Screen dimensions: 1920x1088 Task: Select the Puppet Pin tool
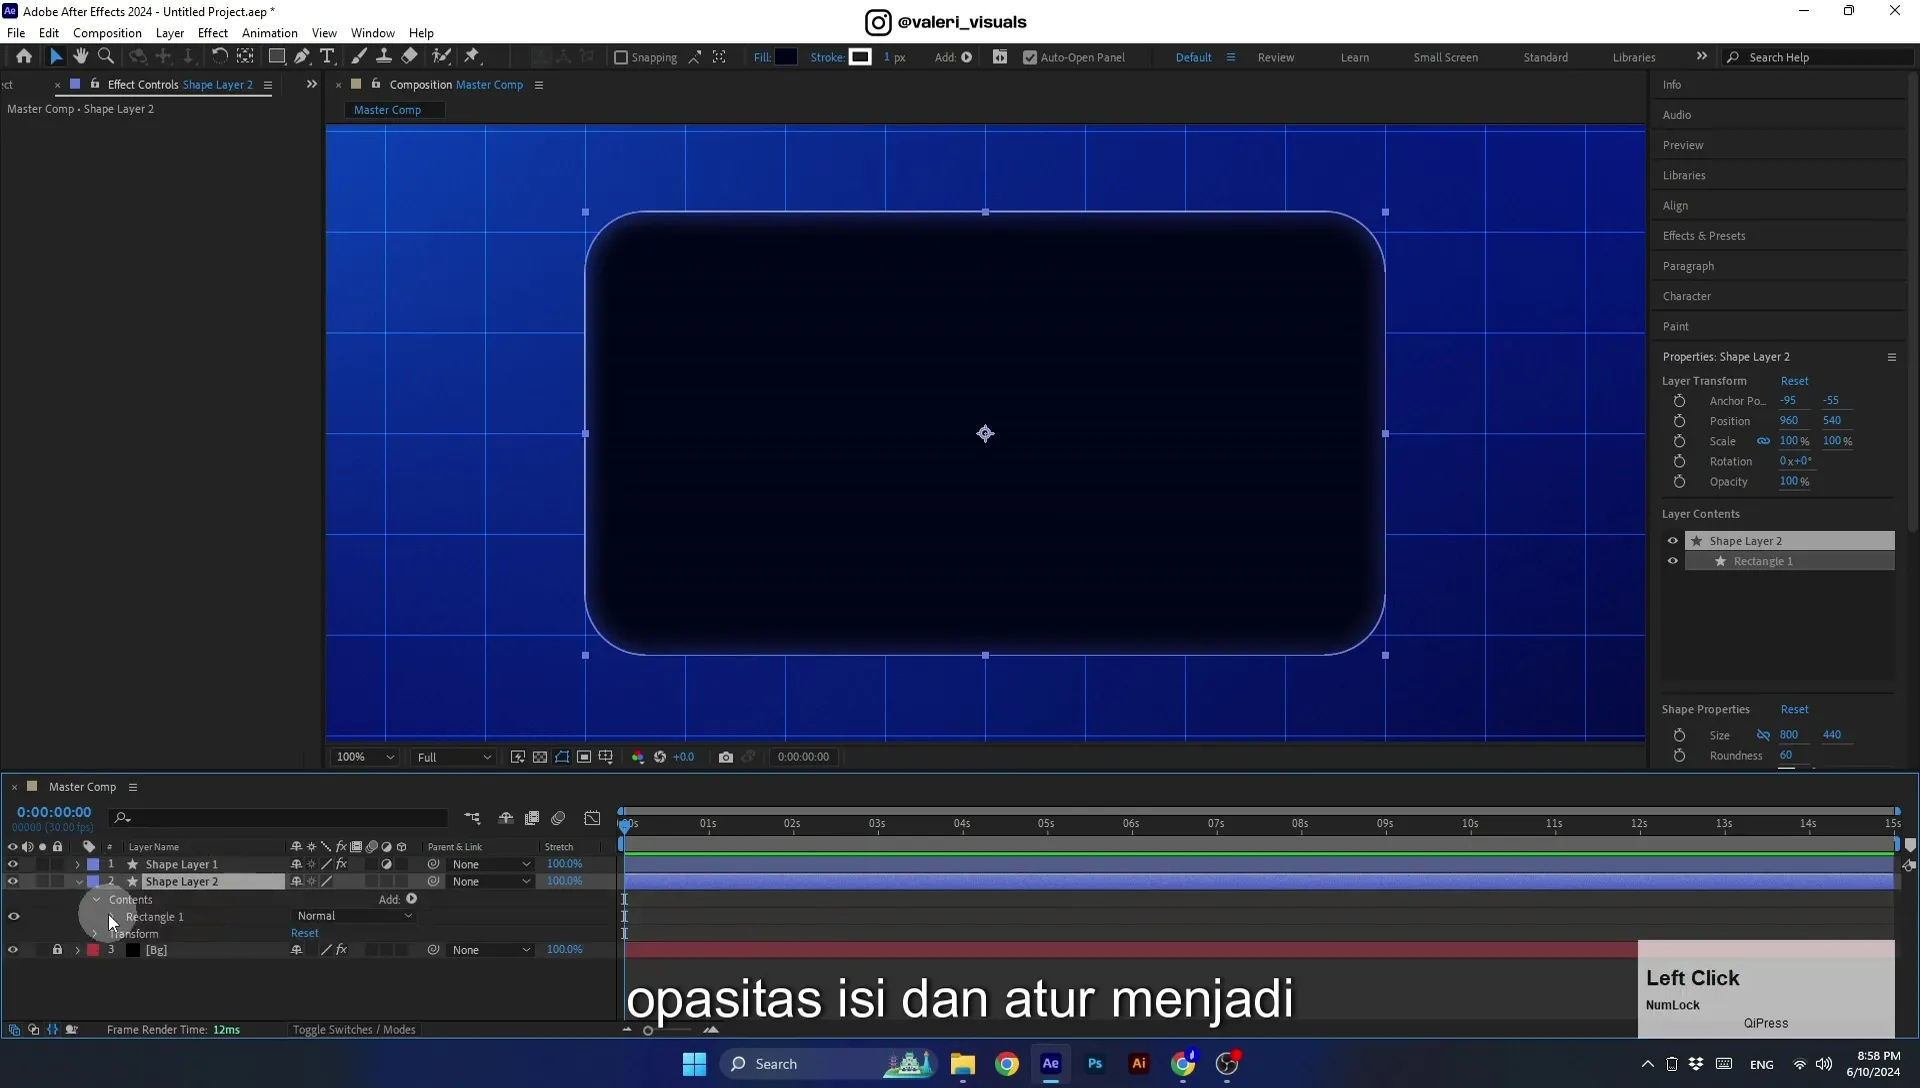coord(472,57)
